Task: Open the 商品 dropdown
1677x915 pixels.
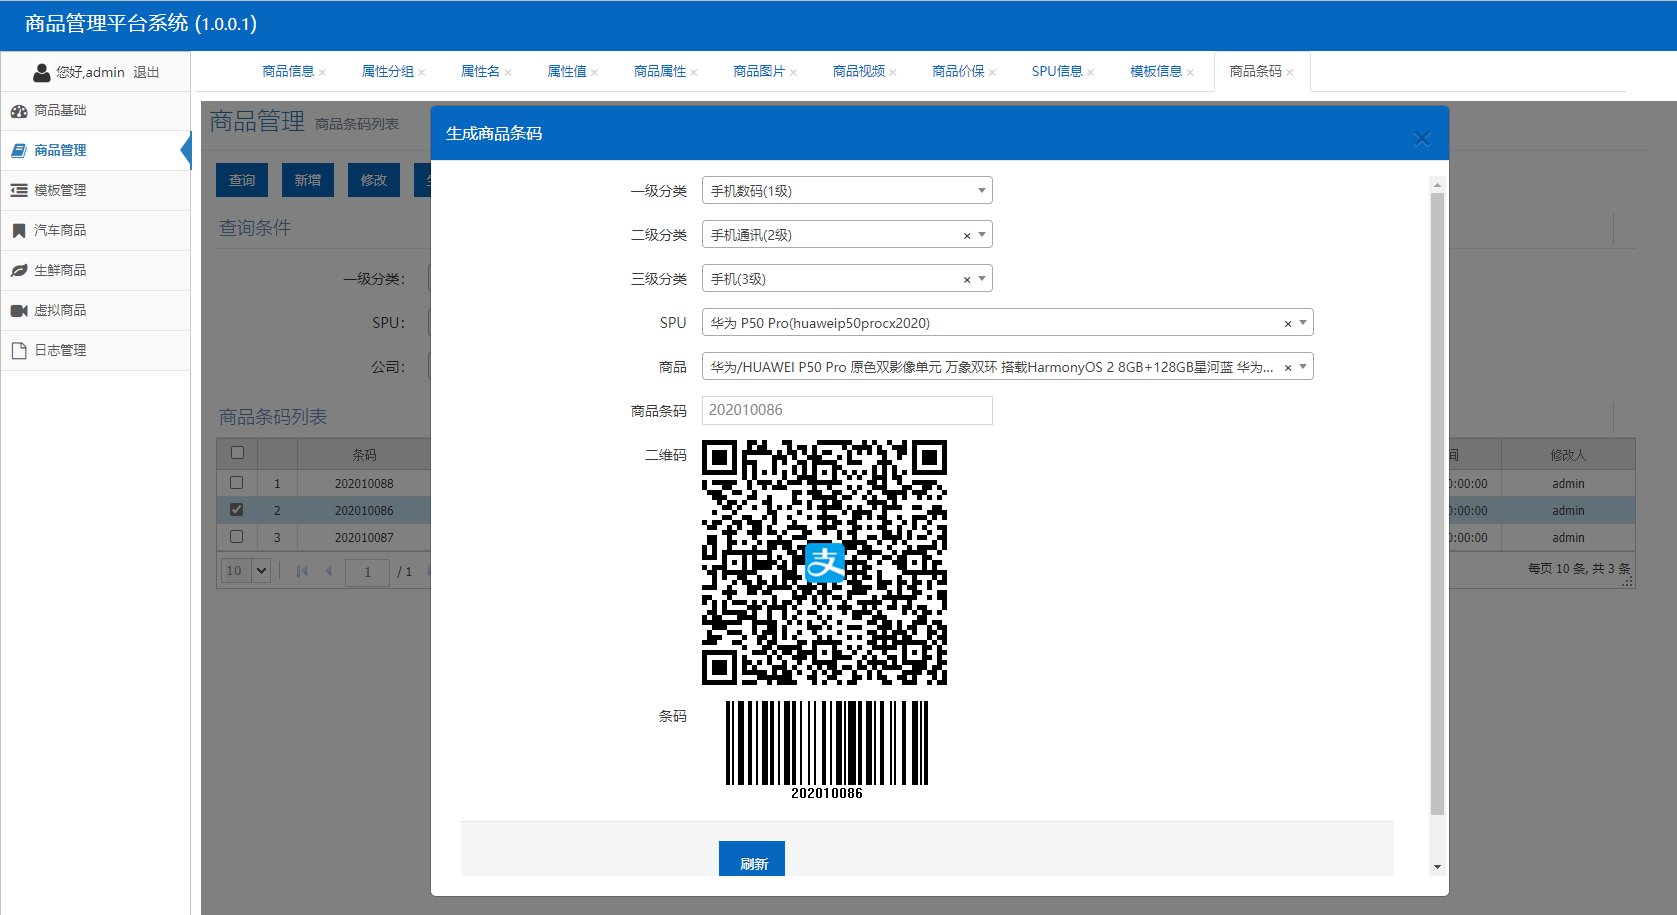Action: point(1303,367)
